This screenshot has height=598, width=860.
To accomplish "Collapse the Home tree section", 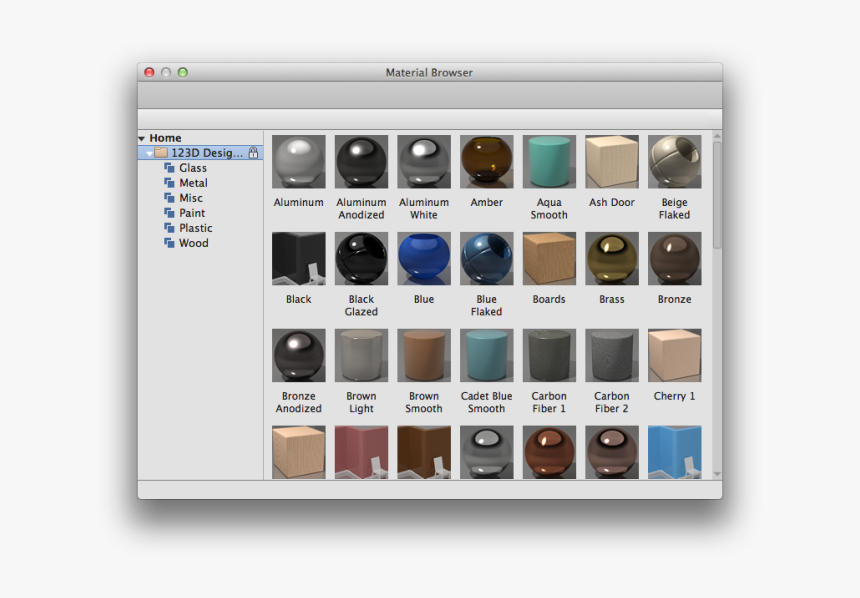I will pyautogui.click(x=143, y=137).
